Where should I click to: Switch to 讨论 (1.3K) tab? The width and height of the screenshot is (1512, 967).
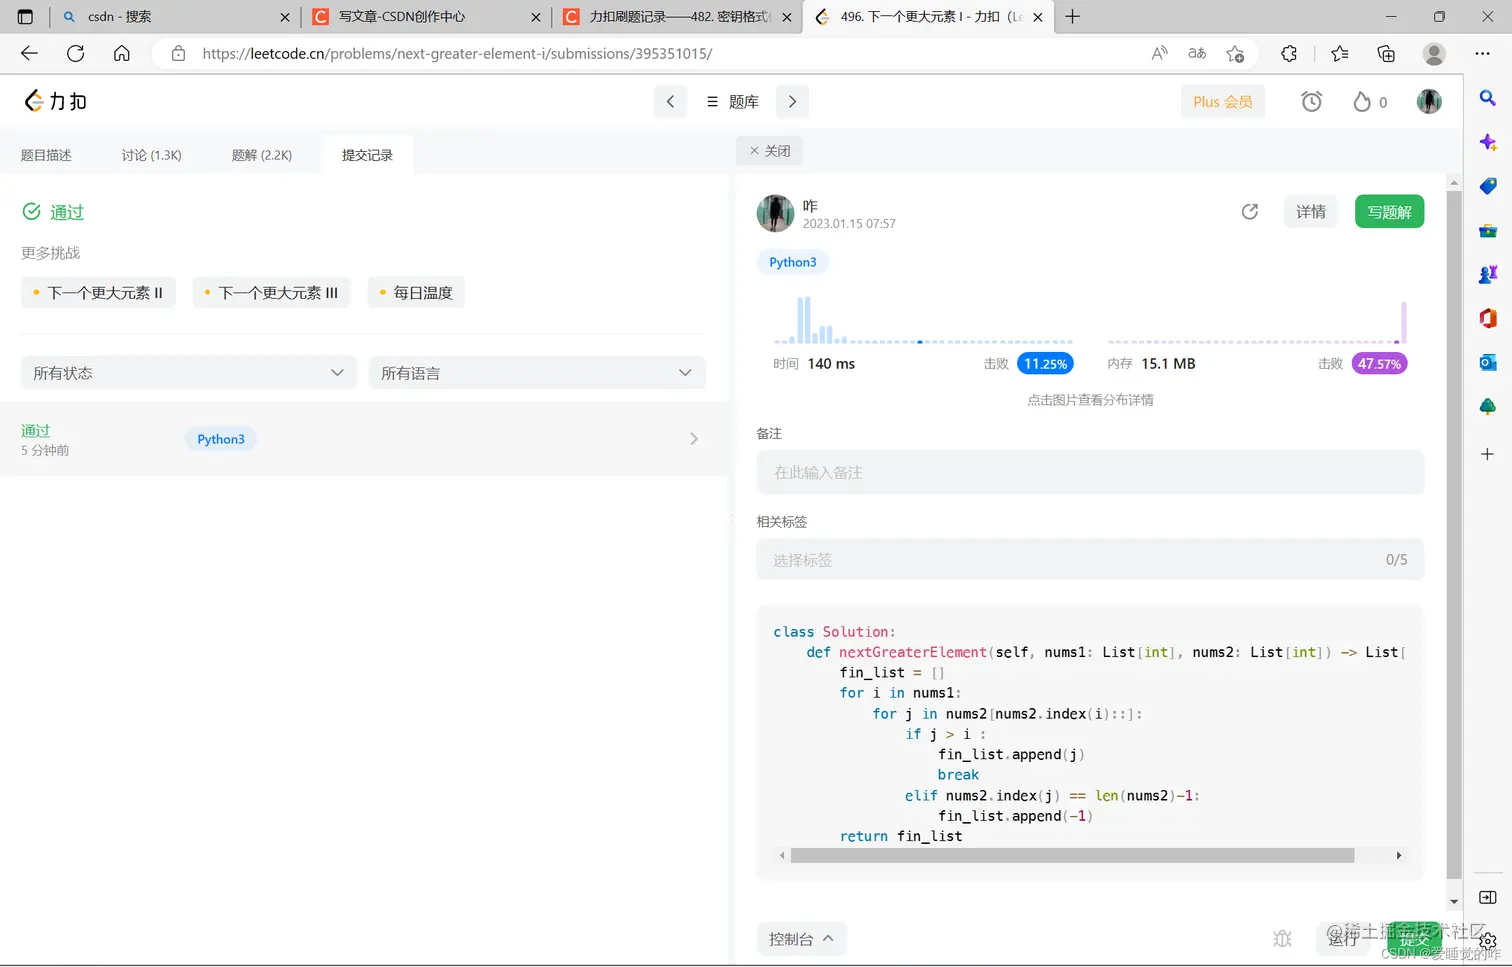point(151,155)
